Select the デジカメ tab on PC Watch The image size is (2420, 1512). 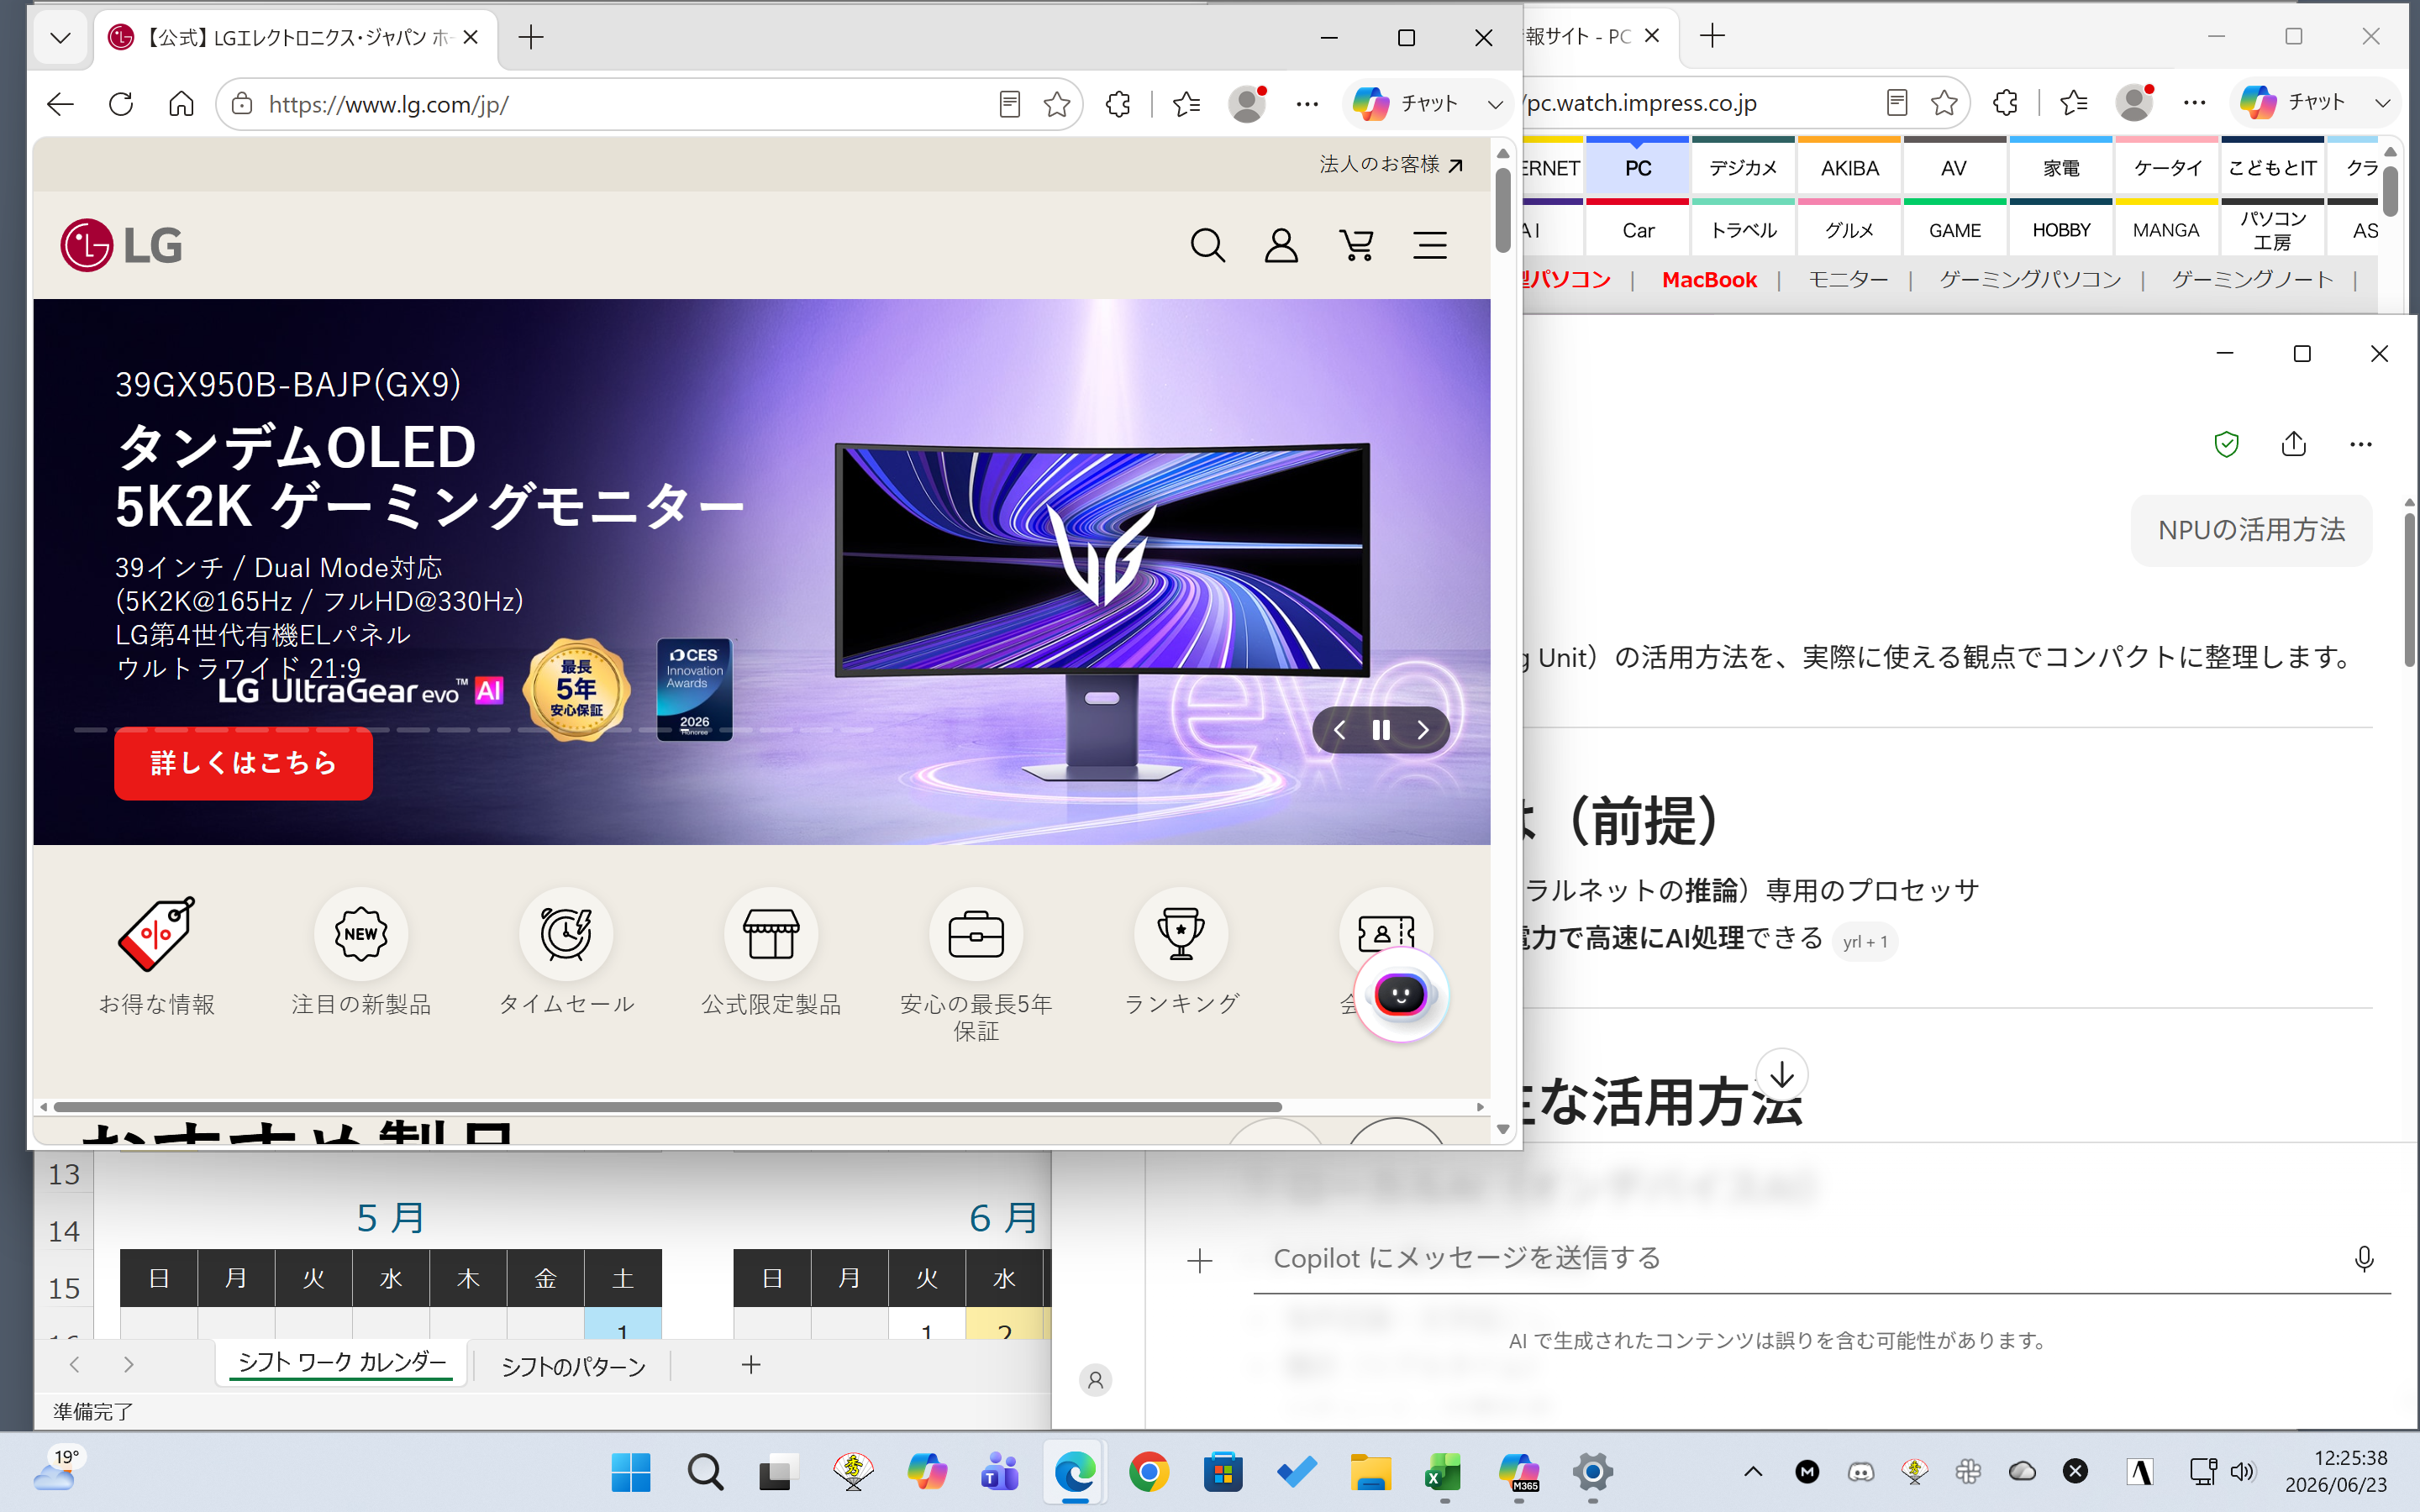pyautogui.click(x=1743, y=168)
